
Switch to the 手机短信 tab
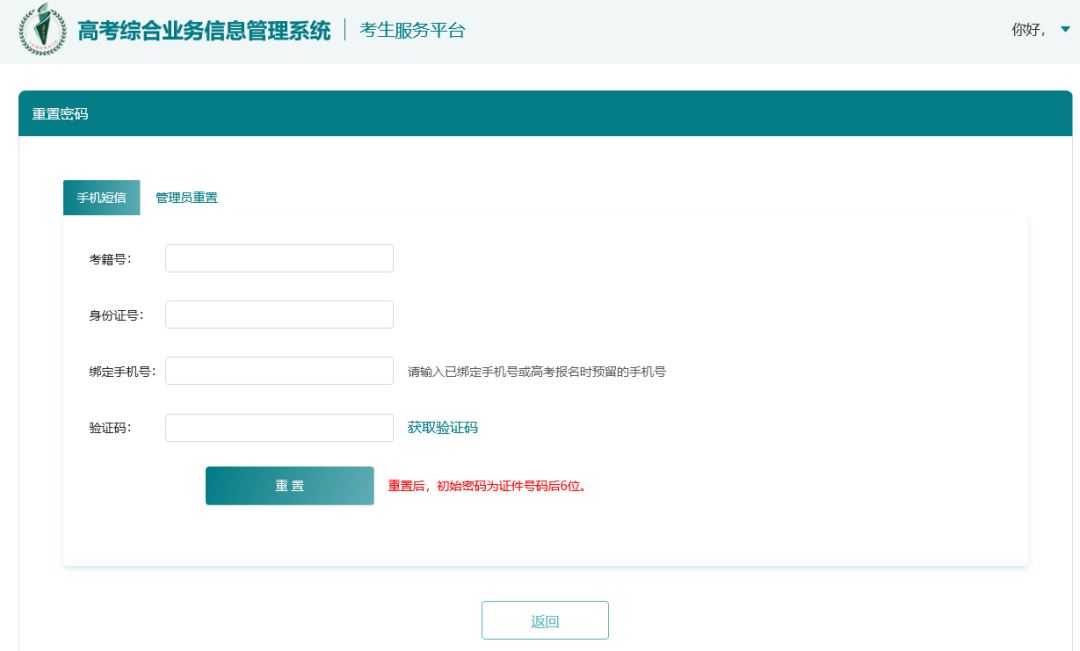point(101,198)
